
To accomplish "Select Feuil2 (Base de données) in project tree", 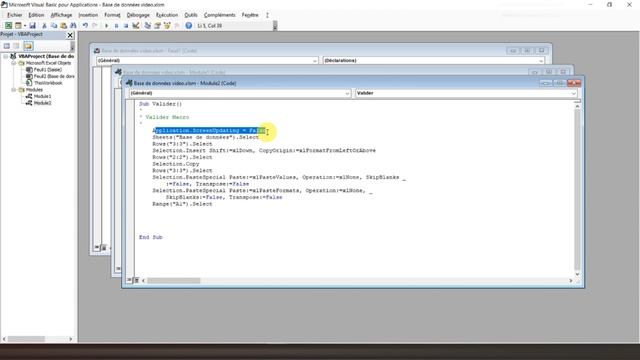I will [54, 76].
